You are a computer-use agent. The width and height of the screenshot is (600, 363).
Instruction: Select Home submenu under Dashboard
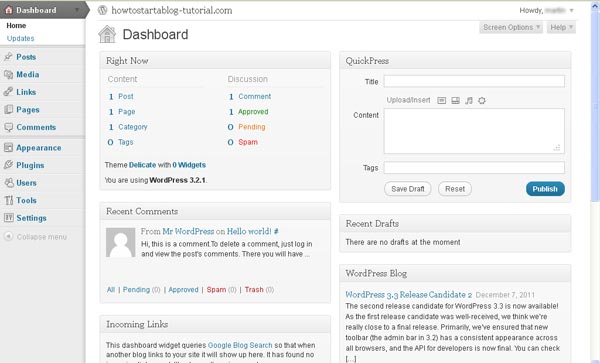pos(16,25)
